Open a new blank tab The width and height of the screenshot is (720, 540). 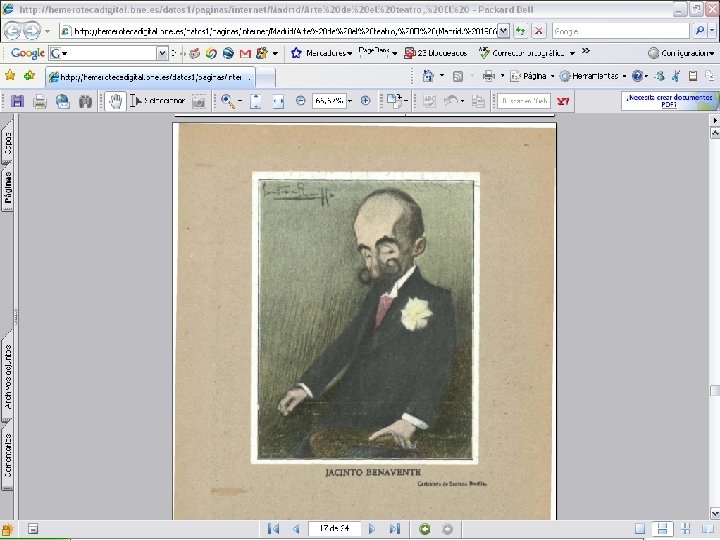coord(265,77)
